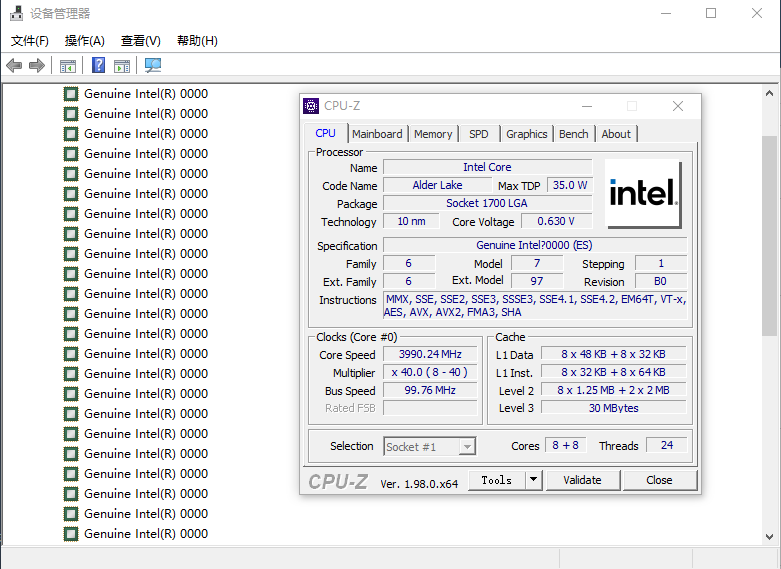The image size is (781, 569).
Task: Close the CPU-Z window with X
Action: 678,106
